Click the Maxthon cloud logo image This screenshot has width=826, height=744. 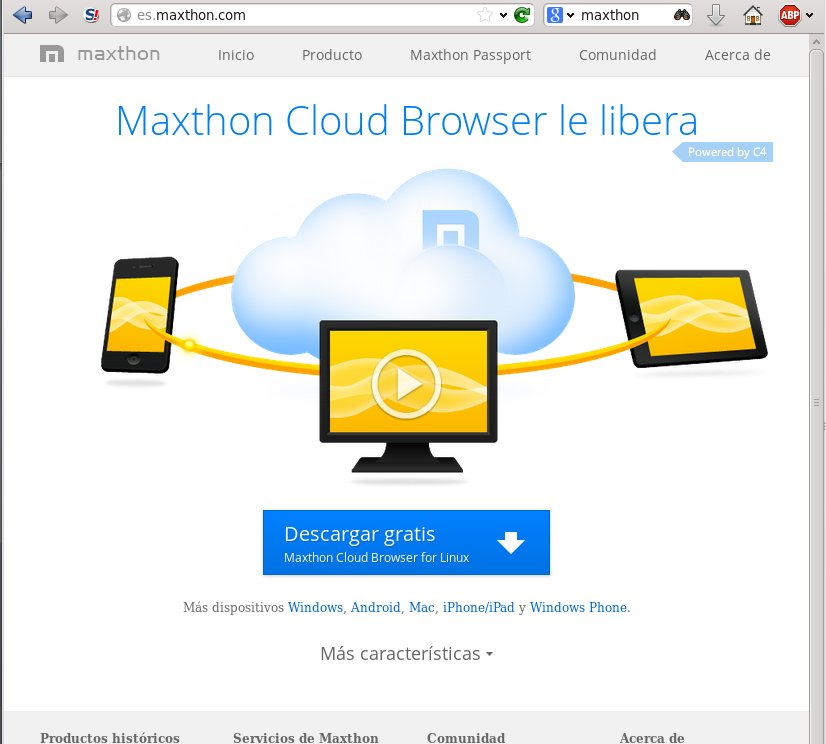451,230
